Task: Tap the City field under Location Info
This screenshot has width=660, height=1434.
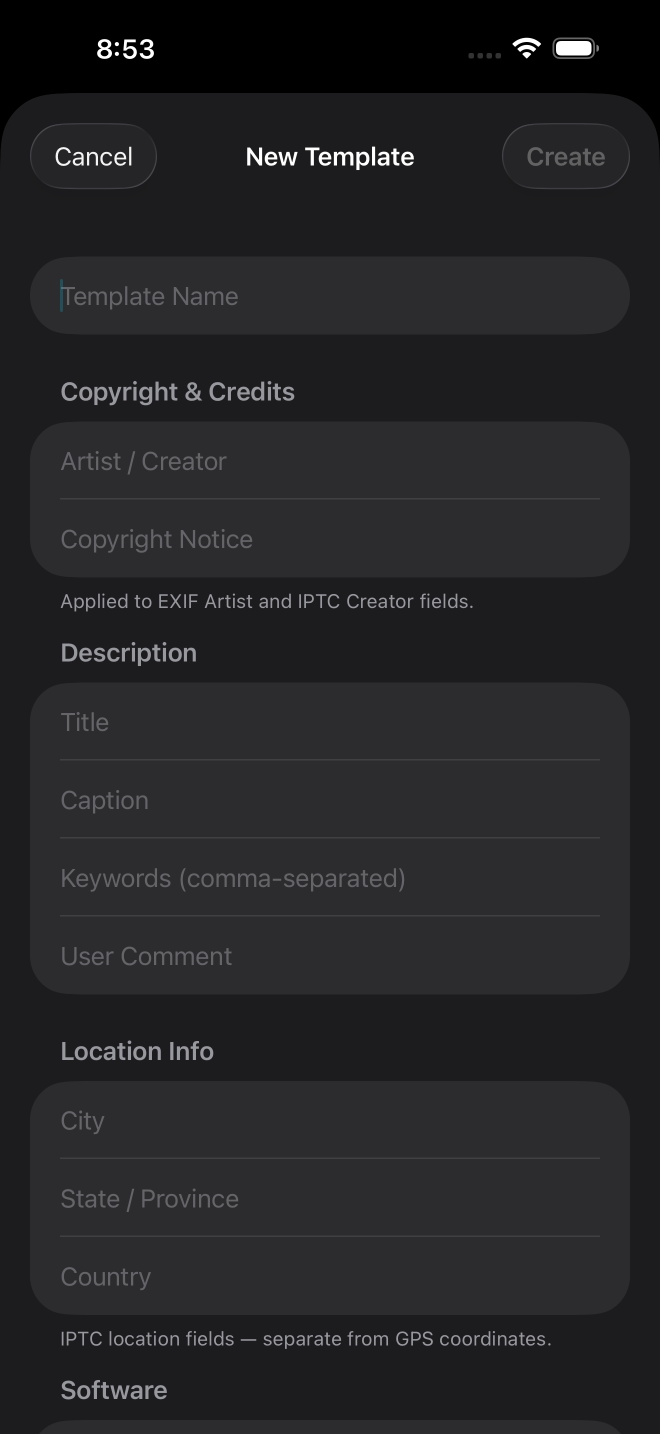Action: (x=330, y=1120)
